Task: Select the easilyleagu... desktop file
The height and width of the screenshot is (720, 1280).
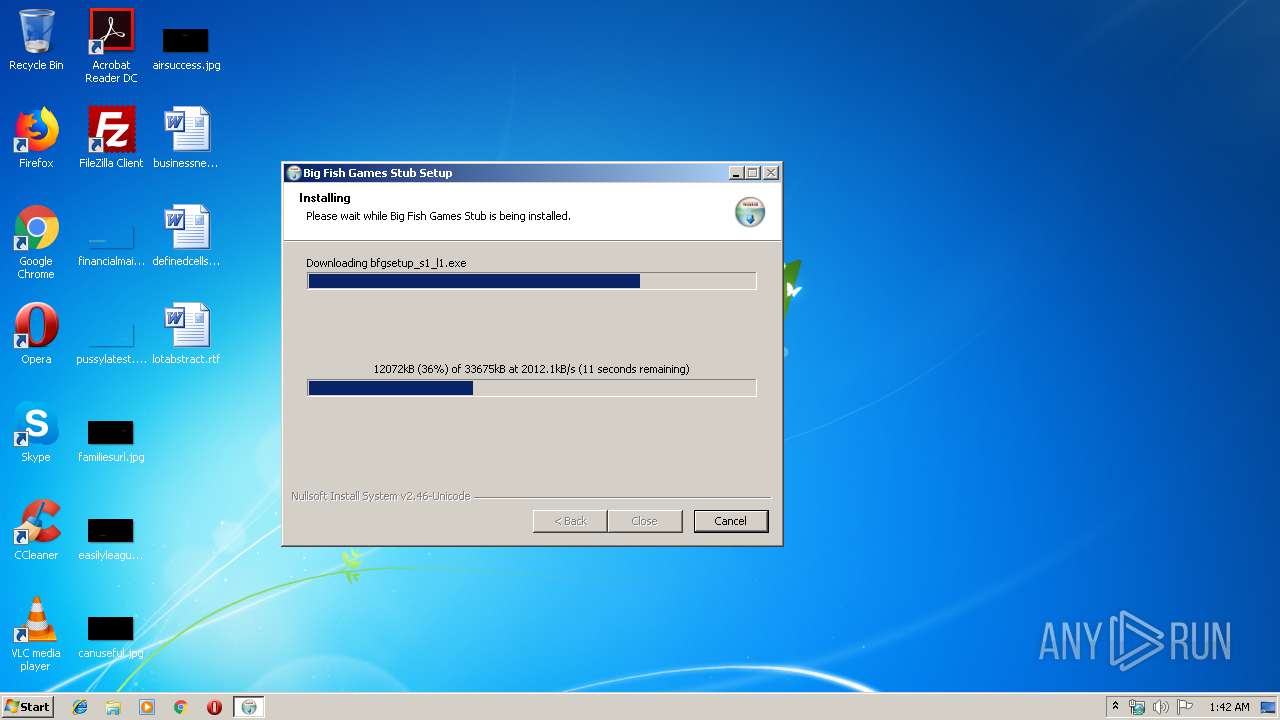Action: click(x=111, y=538)
